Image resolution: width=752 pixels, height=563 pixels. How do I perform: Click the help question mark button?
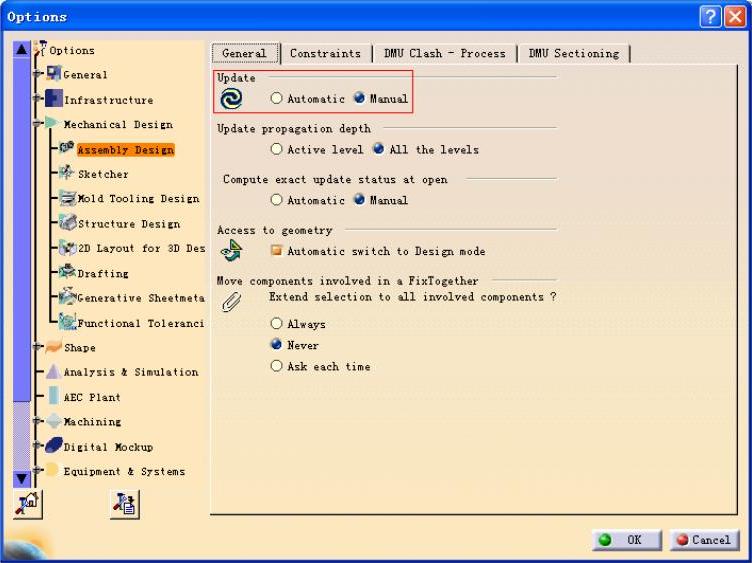tap(710, 17)
